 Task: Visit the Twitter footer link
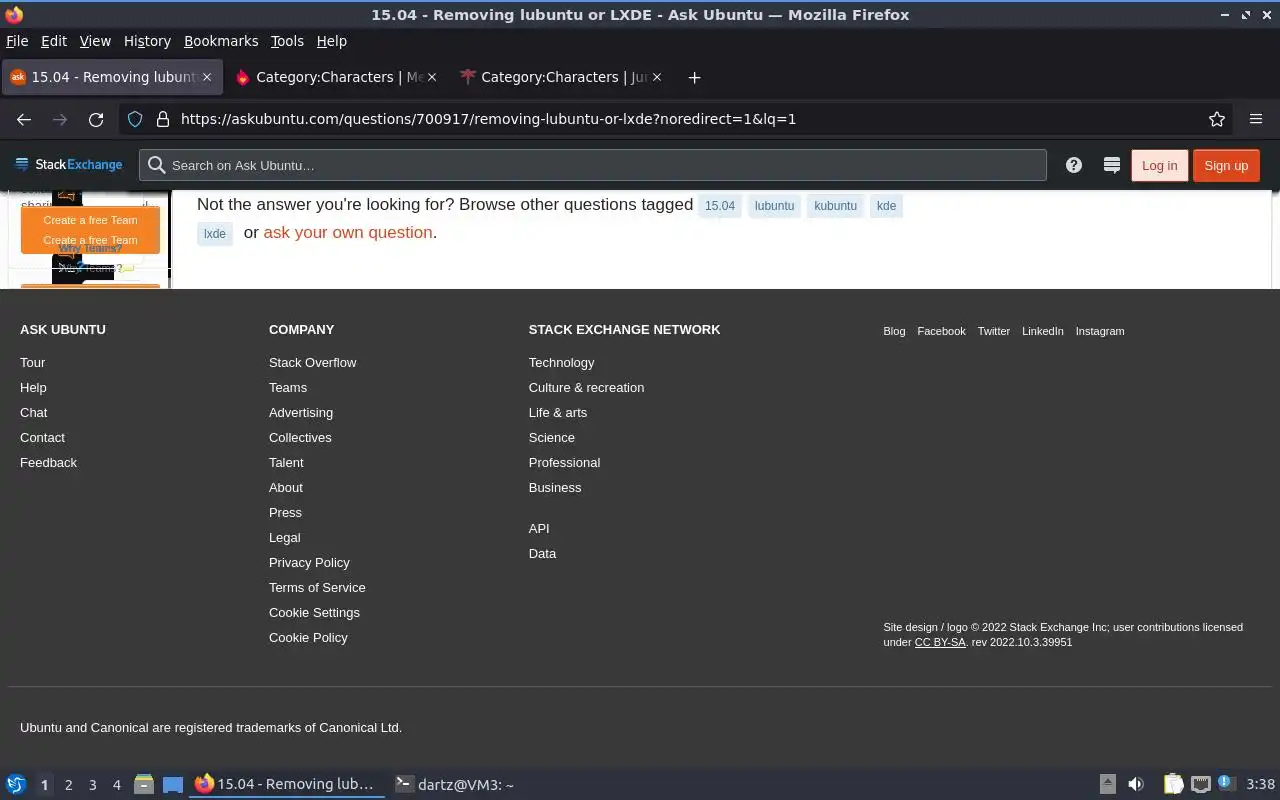click(x=993, y=331)
